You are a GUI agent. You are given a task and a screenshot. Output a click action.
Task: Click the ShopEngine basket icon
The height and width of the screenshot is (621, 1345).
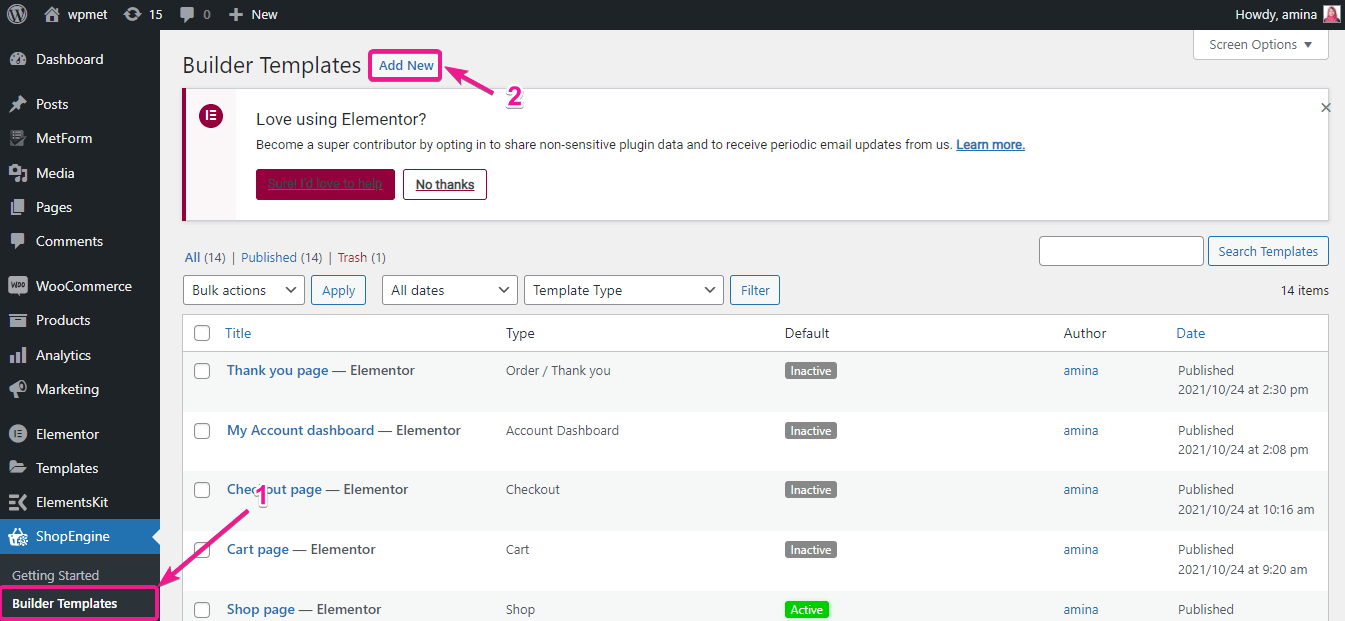coord(18,537)
